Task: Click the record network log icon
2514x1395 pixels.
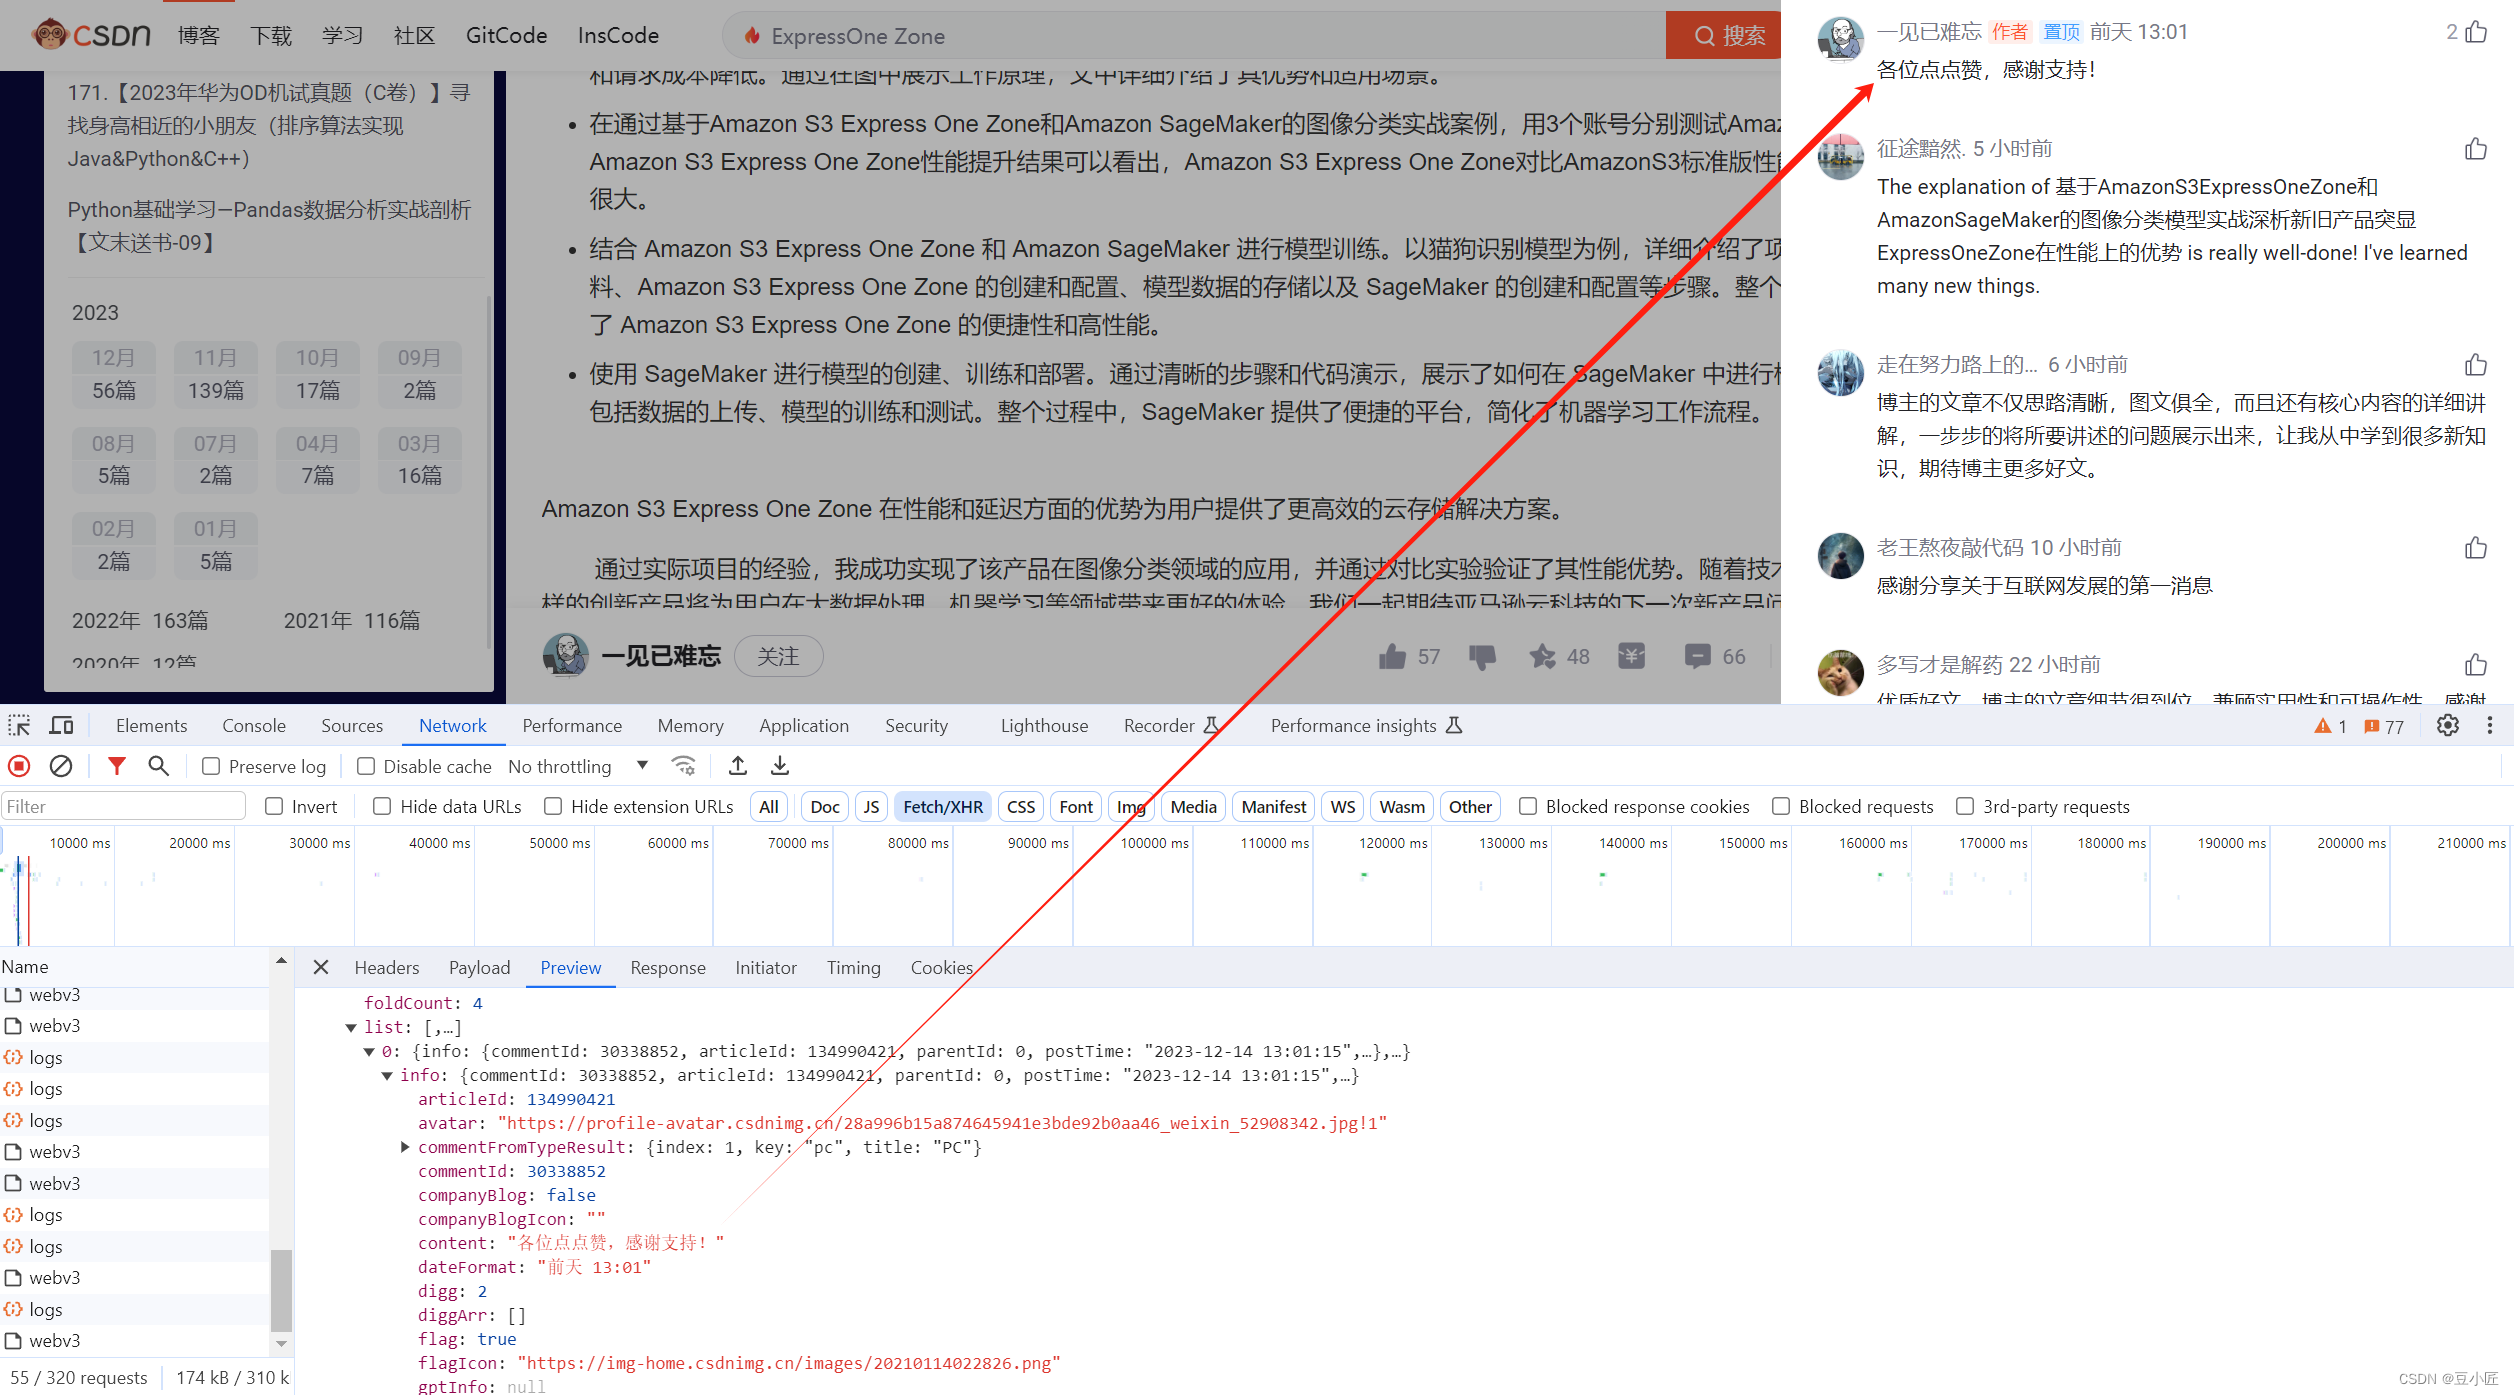Action: [19, 765]
